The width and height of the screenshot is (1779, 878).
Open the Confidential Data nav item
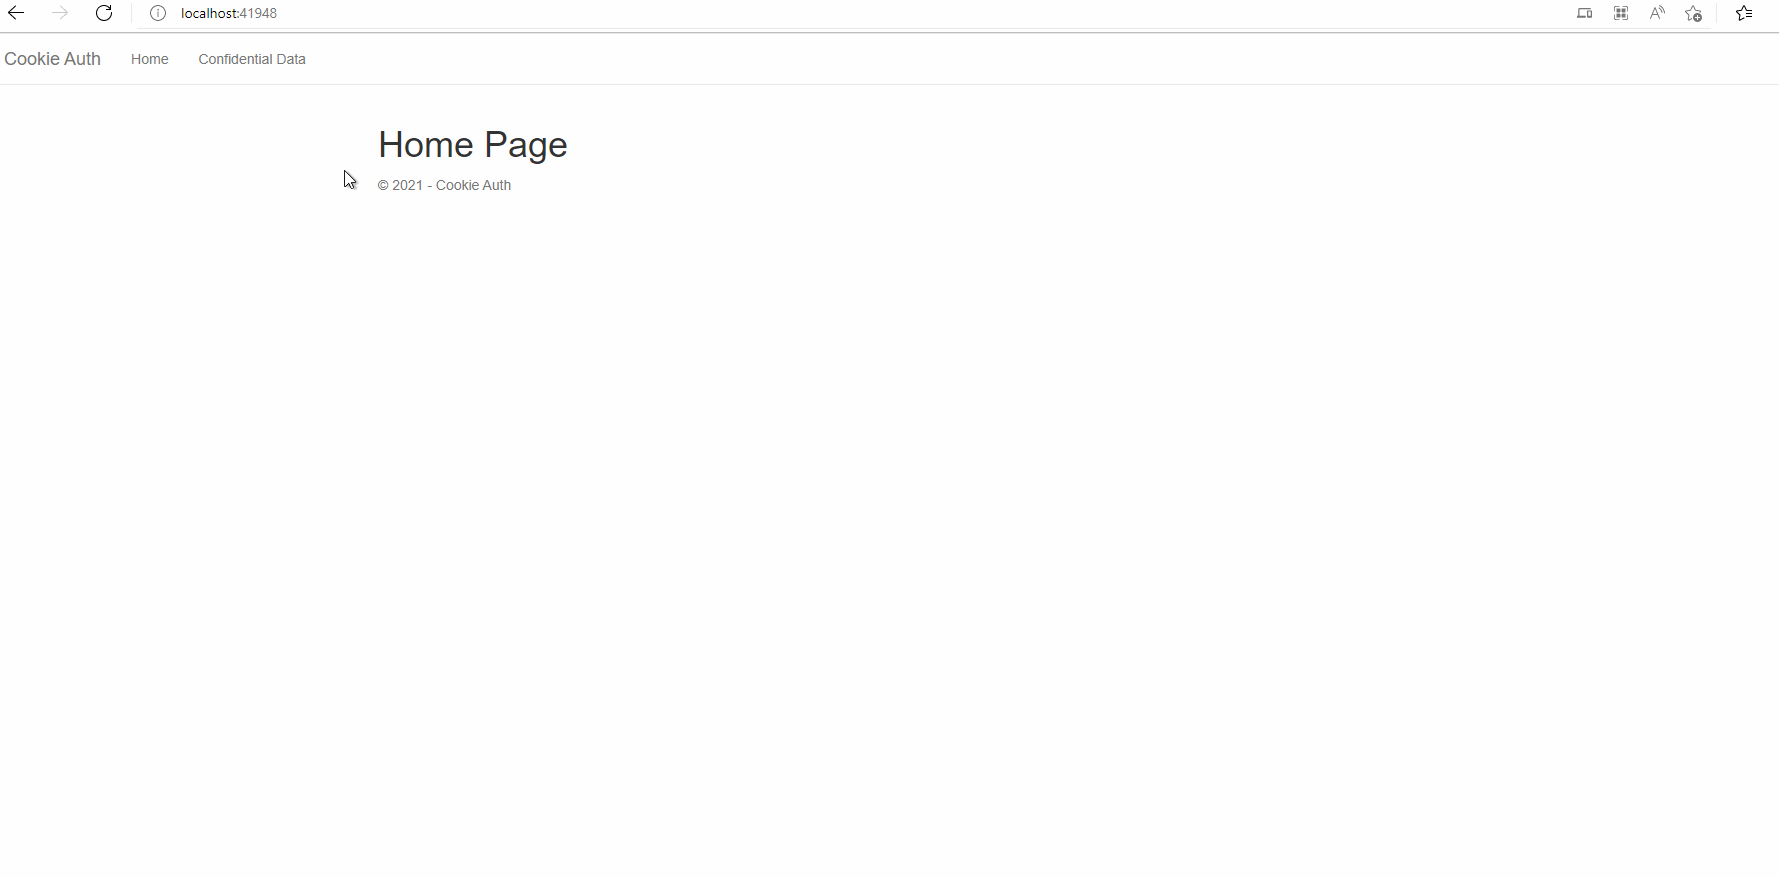pos(252,59)
